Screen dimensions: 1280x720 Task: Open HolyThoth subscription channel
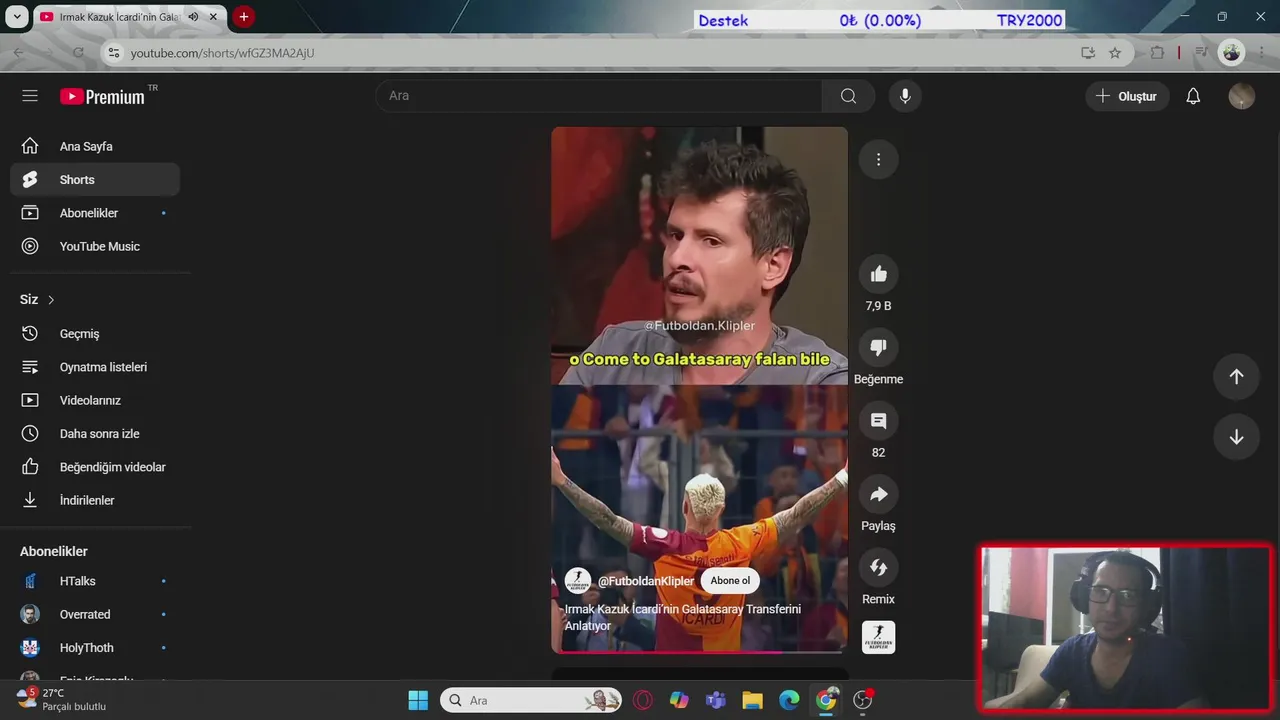pyautogui.click(x=95, y=648)
